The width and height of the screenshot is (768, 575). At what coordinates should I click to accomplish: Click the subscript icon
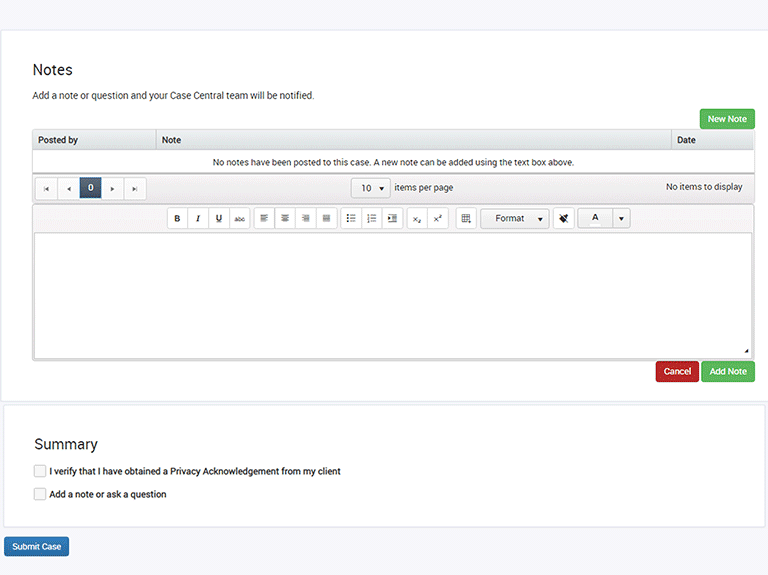[x=417, y=218]
